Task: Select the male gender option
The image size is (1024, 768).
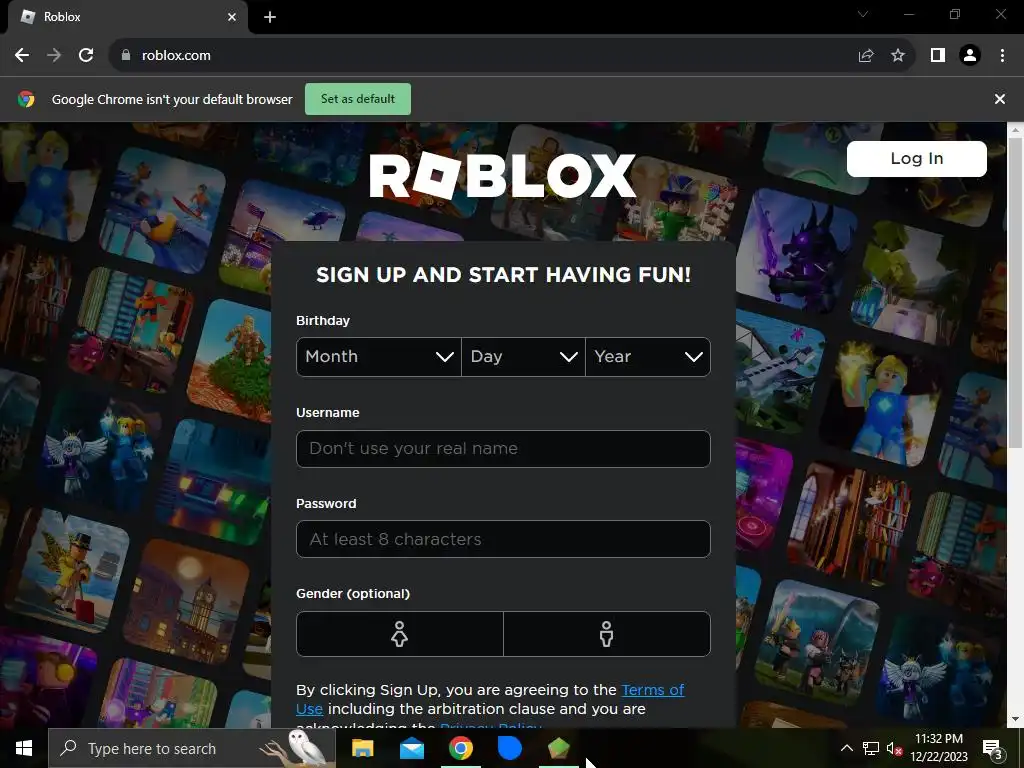Action: 607,633
